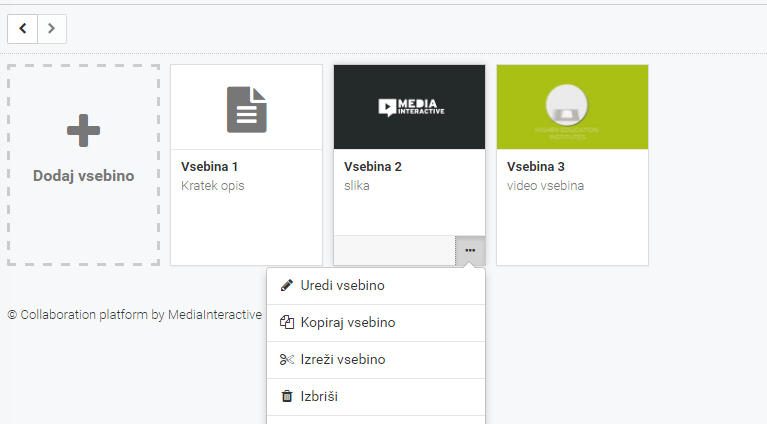The width and height of the screenshot is (767, 424).
Task: Click the pencil icon next to Uredi vsebino
Action: pyautogui.click(x=287, y=285)
